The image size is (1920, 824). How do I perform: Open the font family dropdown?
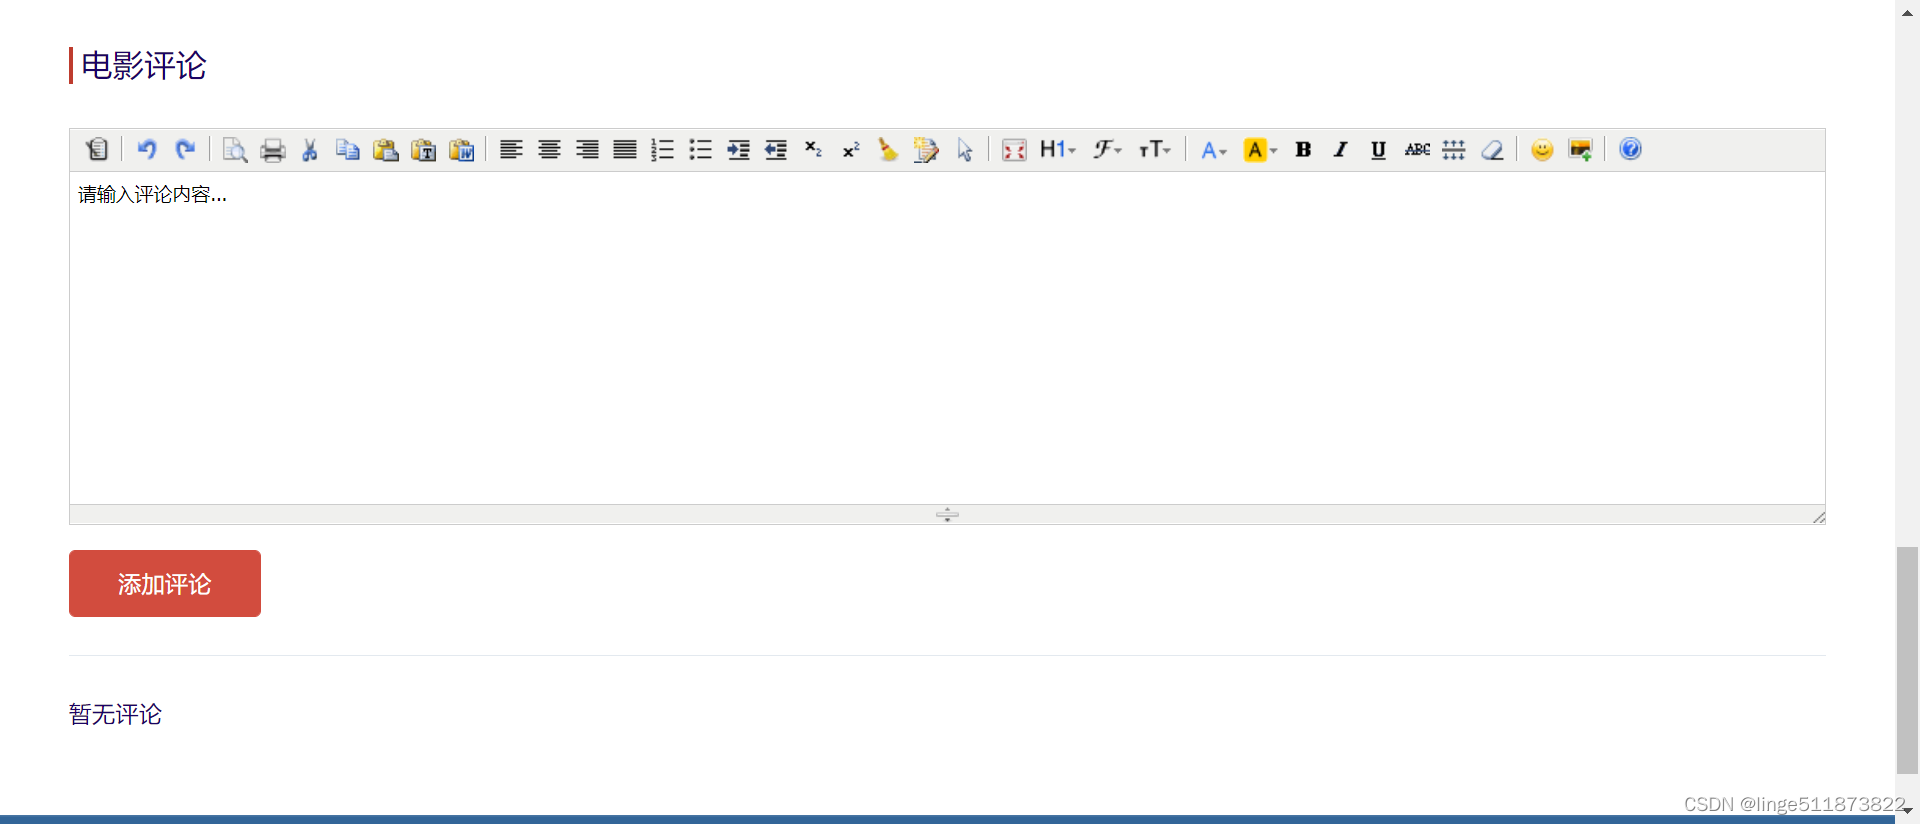click(1107, 149)
